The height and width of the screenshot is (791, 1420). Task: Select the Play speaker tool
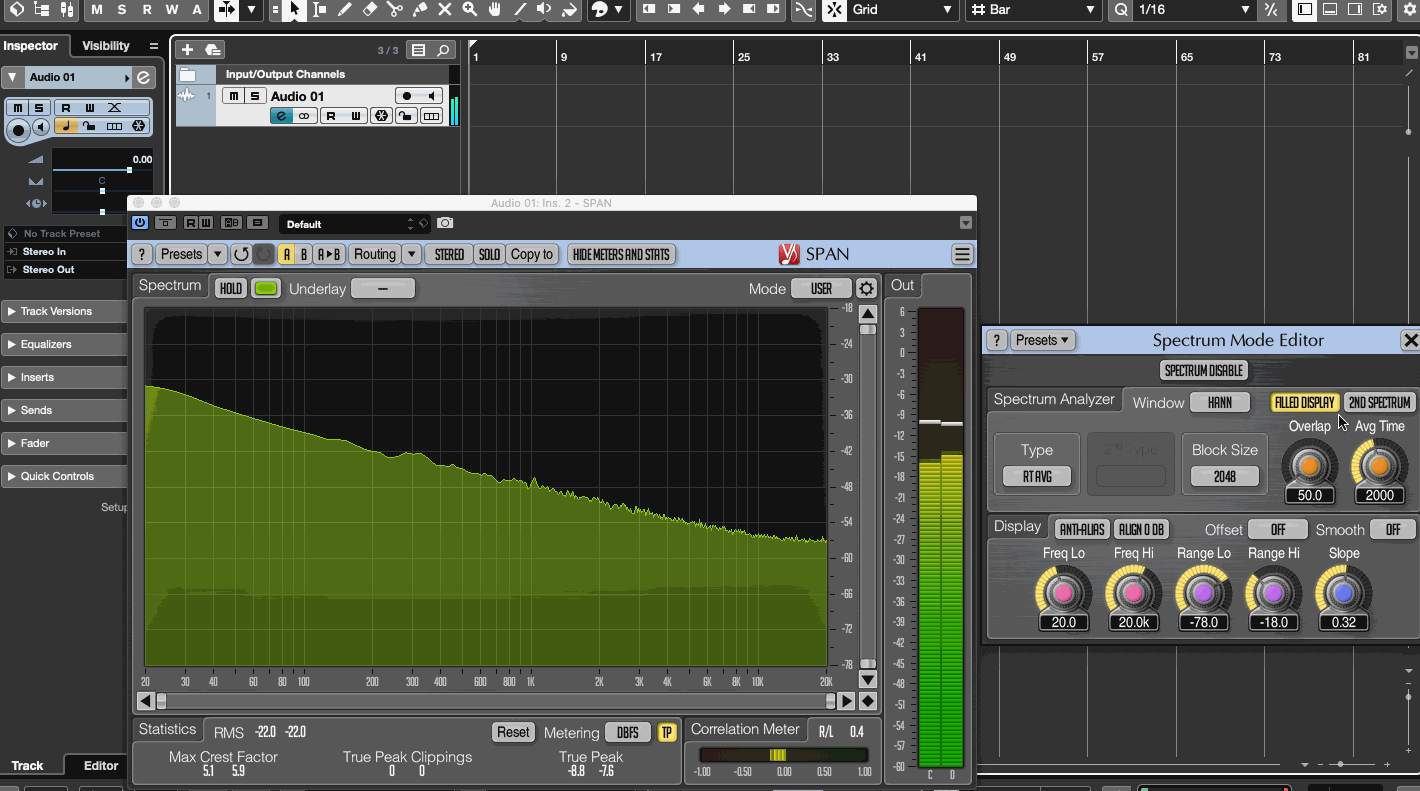[x=544, y=10]
